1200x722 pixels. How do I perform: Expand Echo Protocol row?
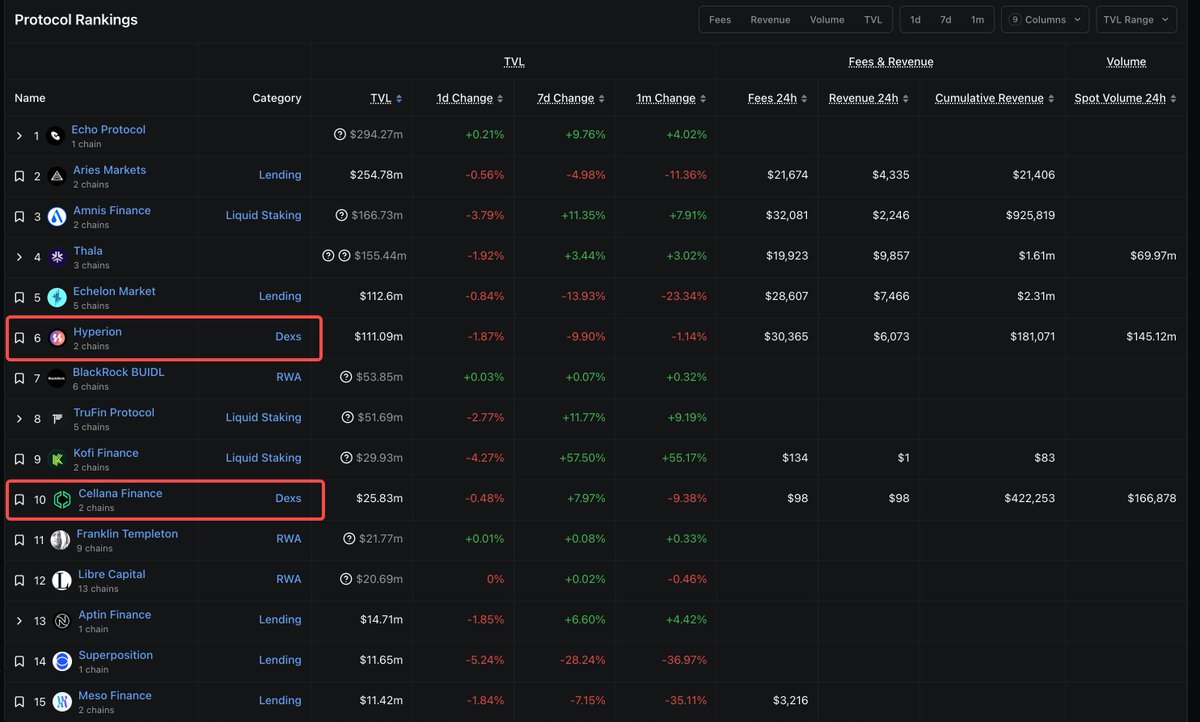[19, 136]
